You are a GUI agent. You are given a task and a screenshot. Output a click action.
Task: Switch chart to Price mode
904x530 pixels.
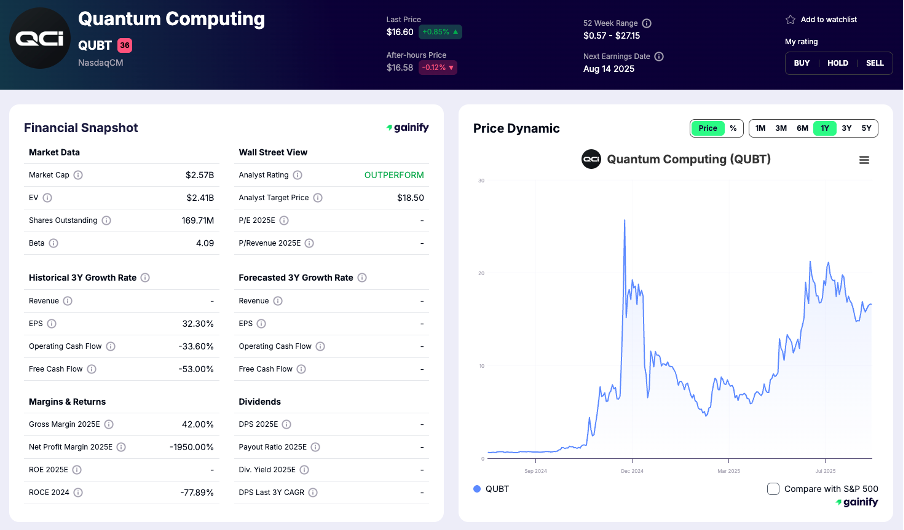click(708, 128)
